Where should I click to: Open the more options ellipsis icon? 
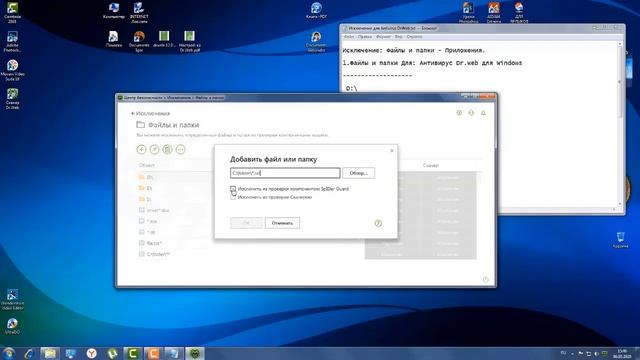tap(180, 149)
